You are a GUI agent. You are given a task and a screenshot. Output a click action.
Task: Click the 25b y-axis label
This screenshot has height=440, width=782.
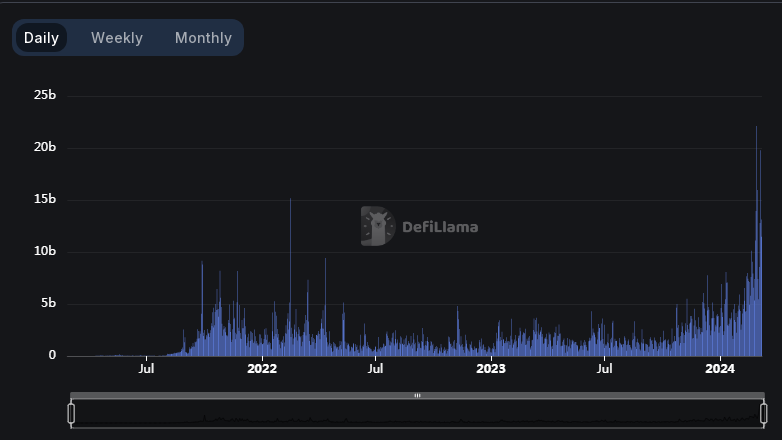tap(45, 95)
